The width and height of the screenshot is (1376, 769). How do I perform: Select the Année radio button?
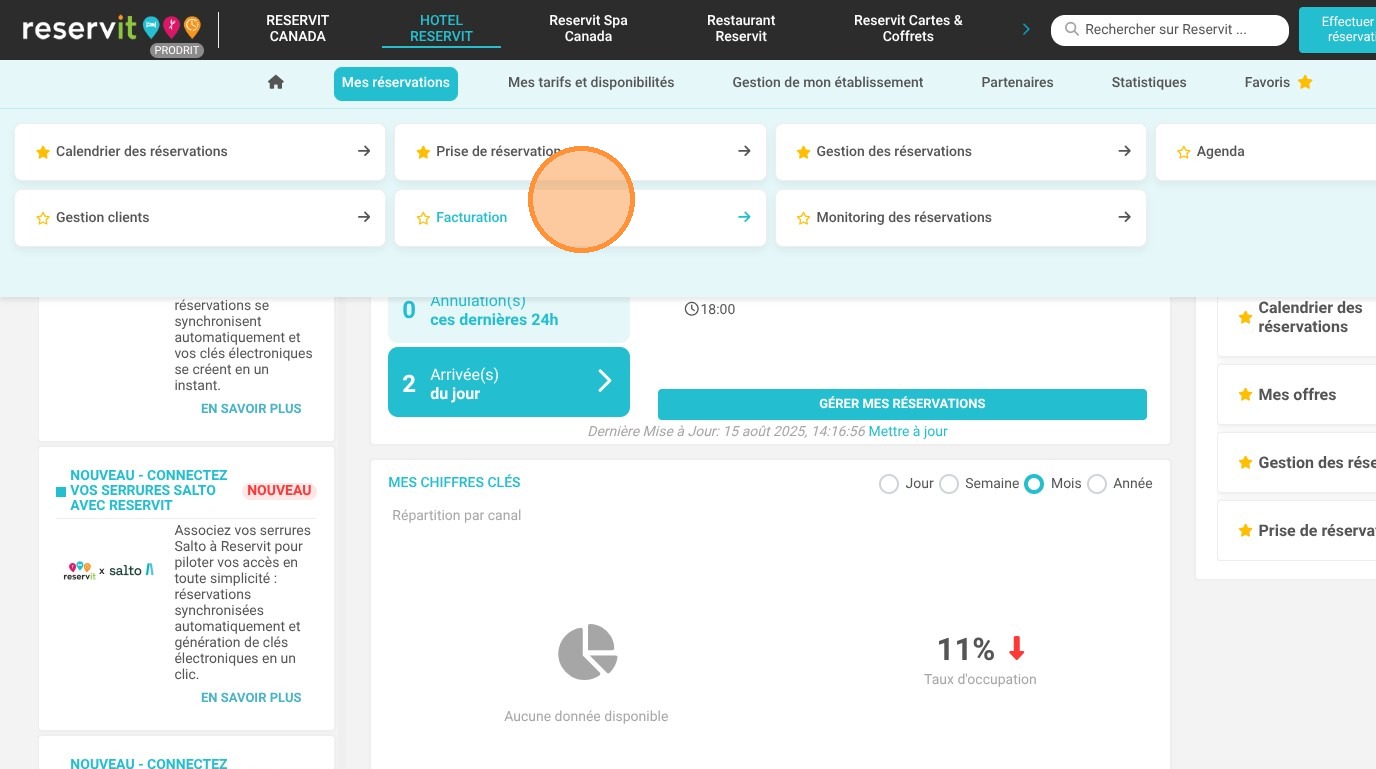coord(1096,484)
